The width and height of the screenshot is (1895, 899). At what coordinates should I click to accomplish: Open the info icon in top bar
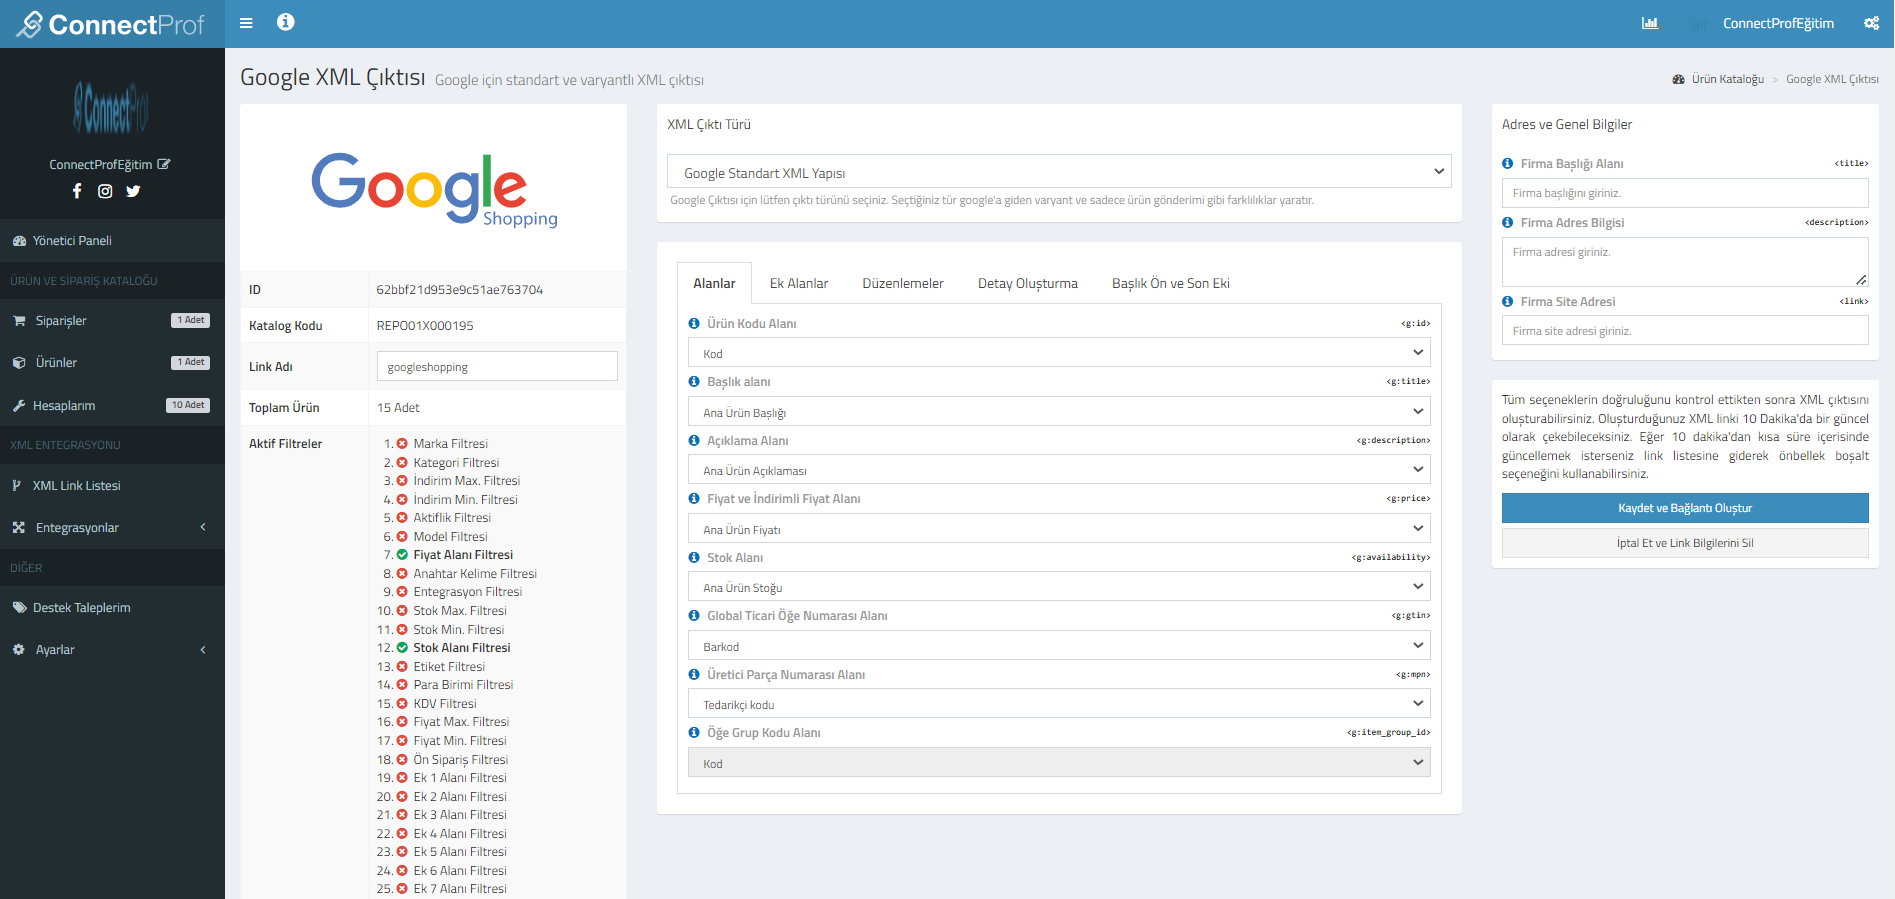(x=286, y=22)
